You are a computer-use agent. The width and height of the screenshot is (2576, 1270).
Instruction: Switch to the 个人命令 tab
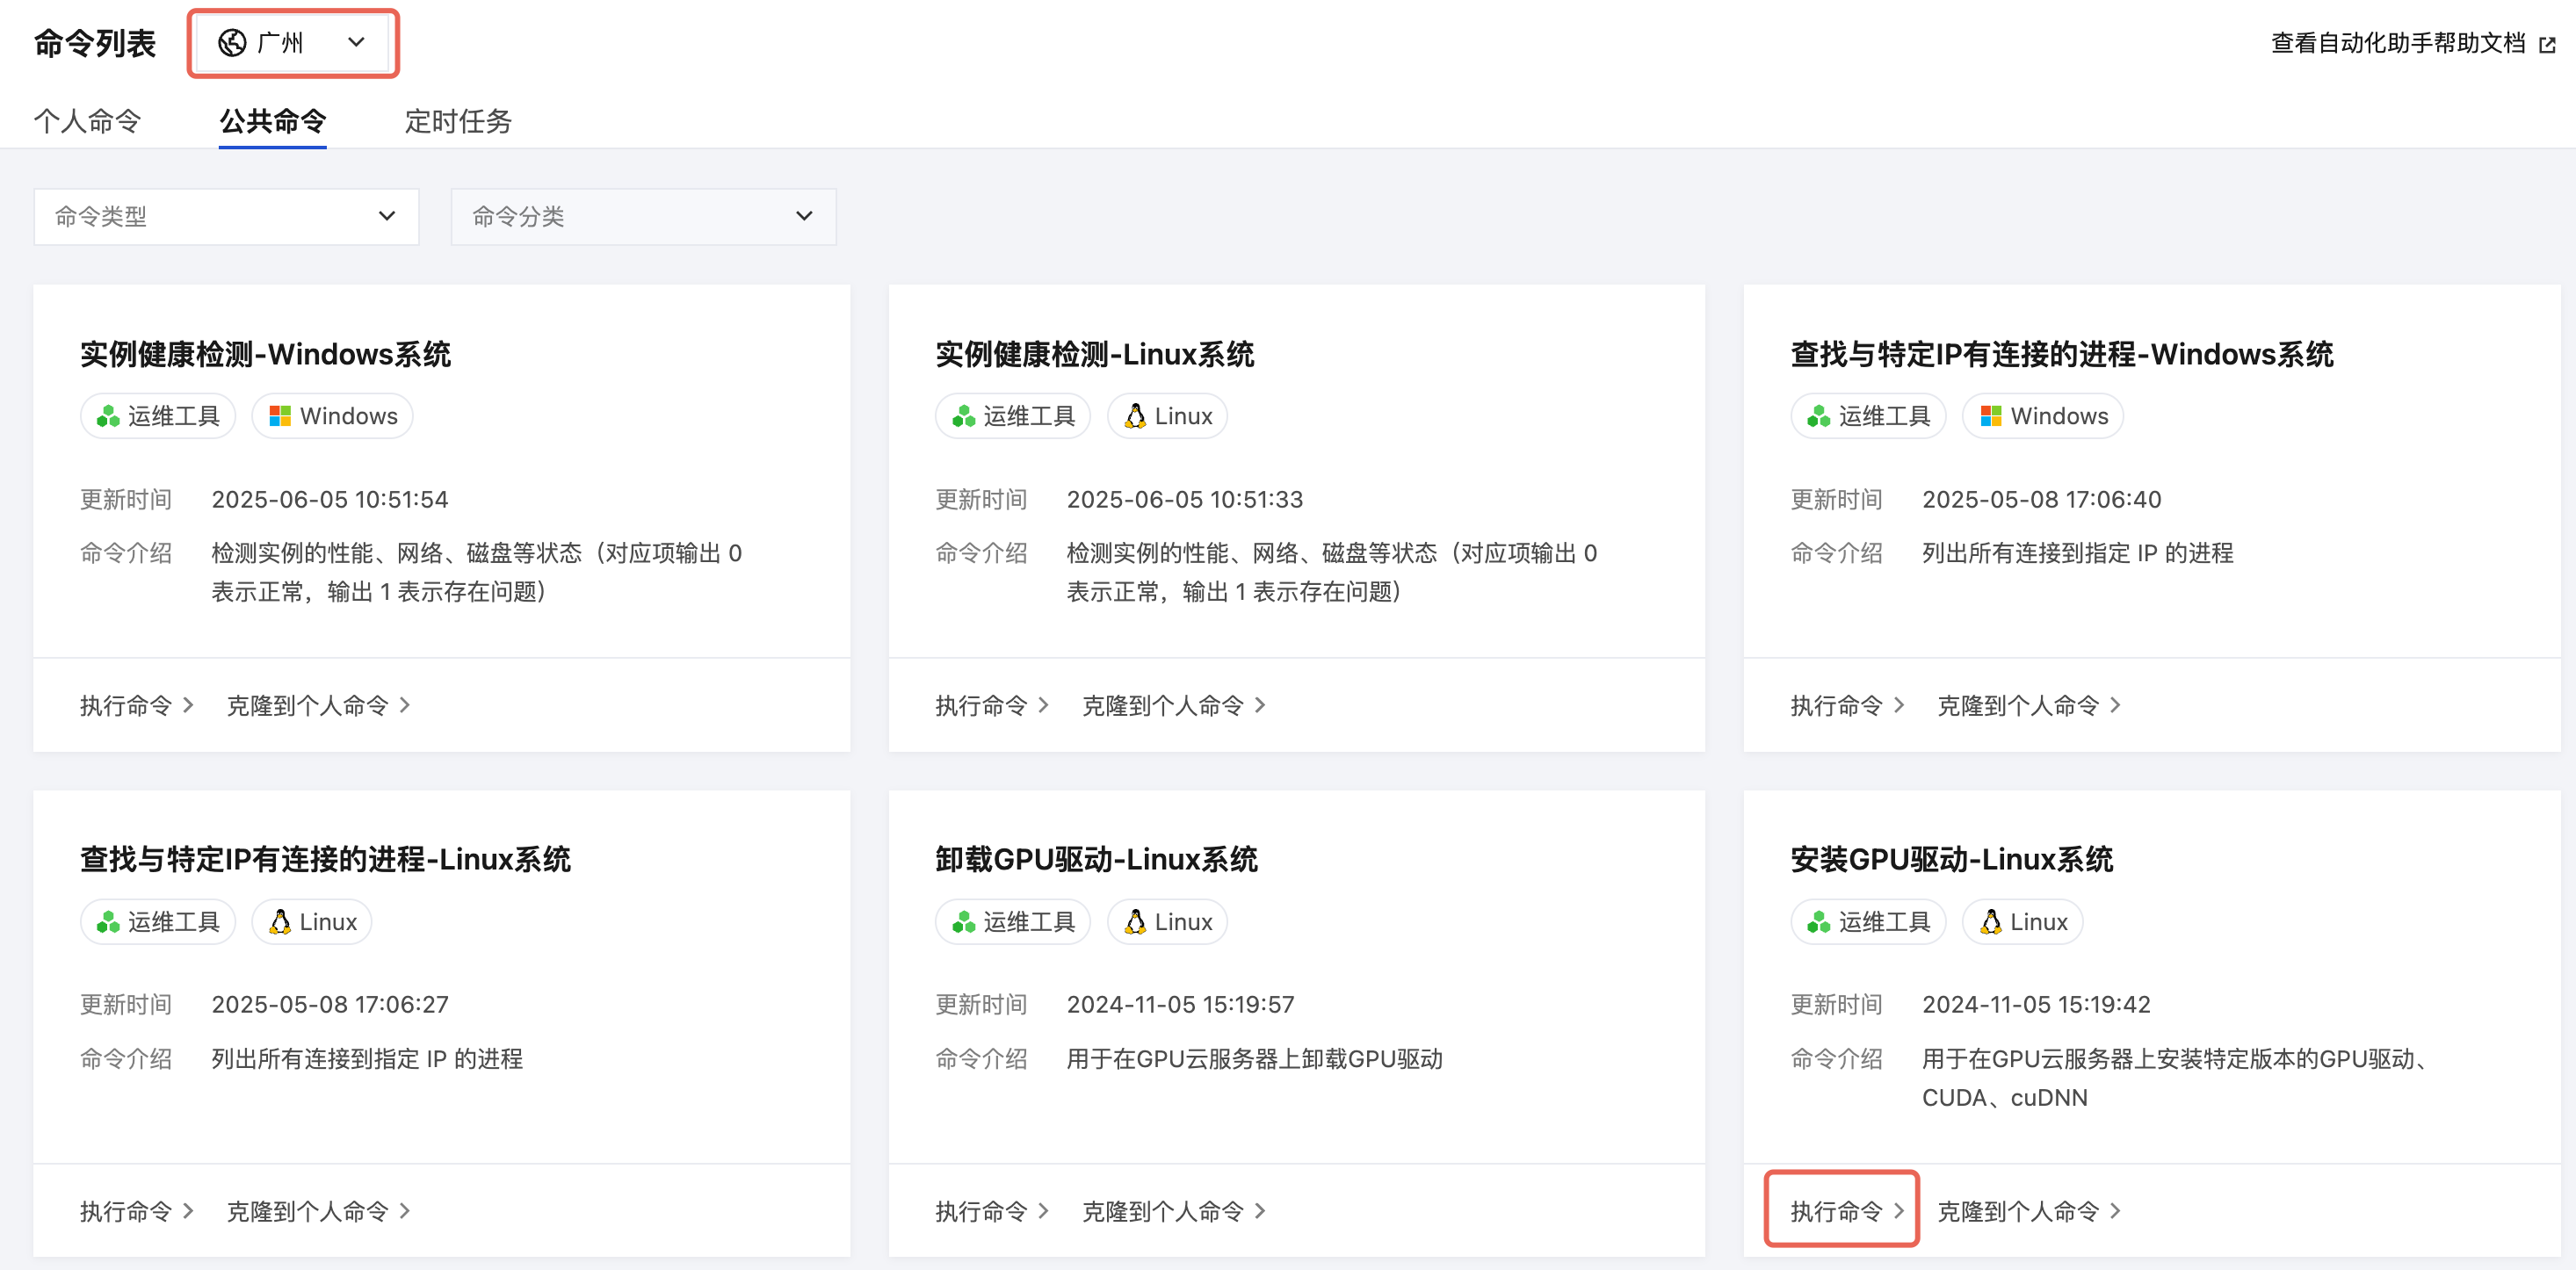tap(87, 121)
